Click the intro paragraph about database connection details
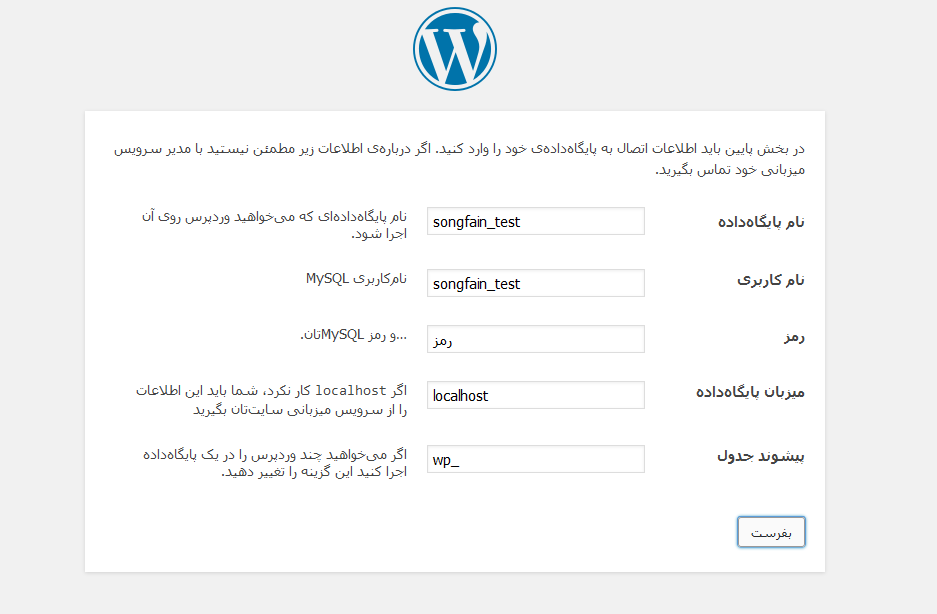 [x=459, y=159]
